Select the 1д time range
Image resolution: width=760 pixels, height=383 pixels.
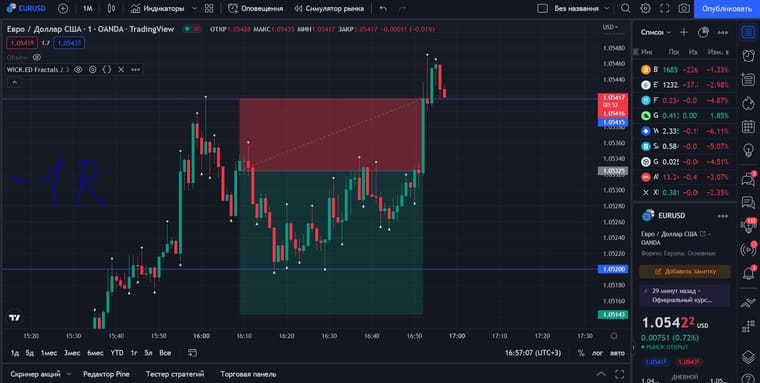click(15, 353)
